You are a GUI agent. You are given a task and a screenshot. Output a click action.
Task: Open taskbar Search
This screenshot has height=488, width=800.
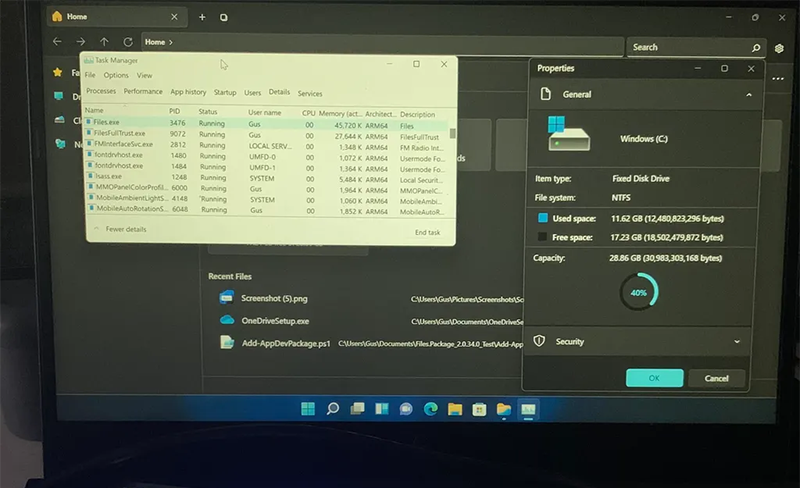click(x=333, y=409)
